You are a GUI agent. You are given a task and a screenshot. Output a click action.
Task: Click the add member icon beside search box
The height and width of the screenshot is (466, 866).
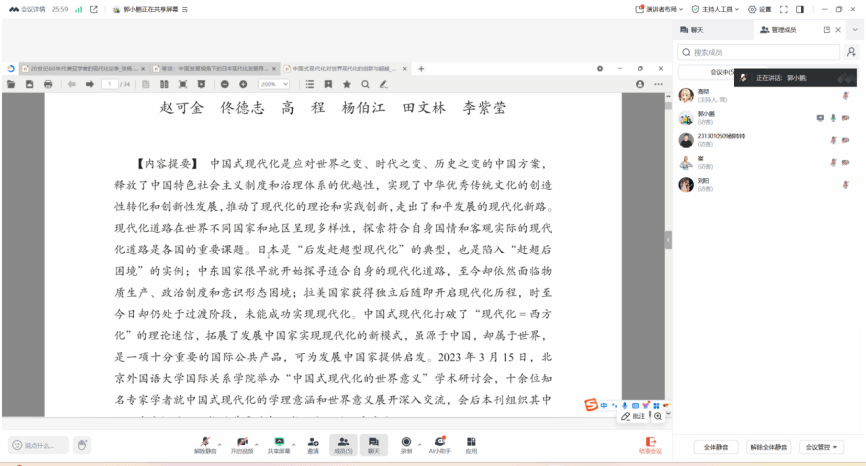(850, 52)
